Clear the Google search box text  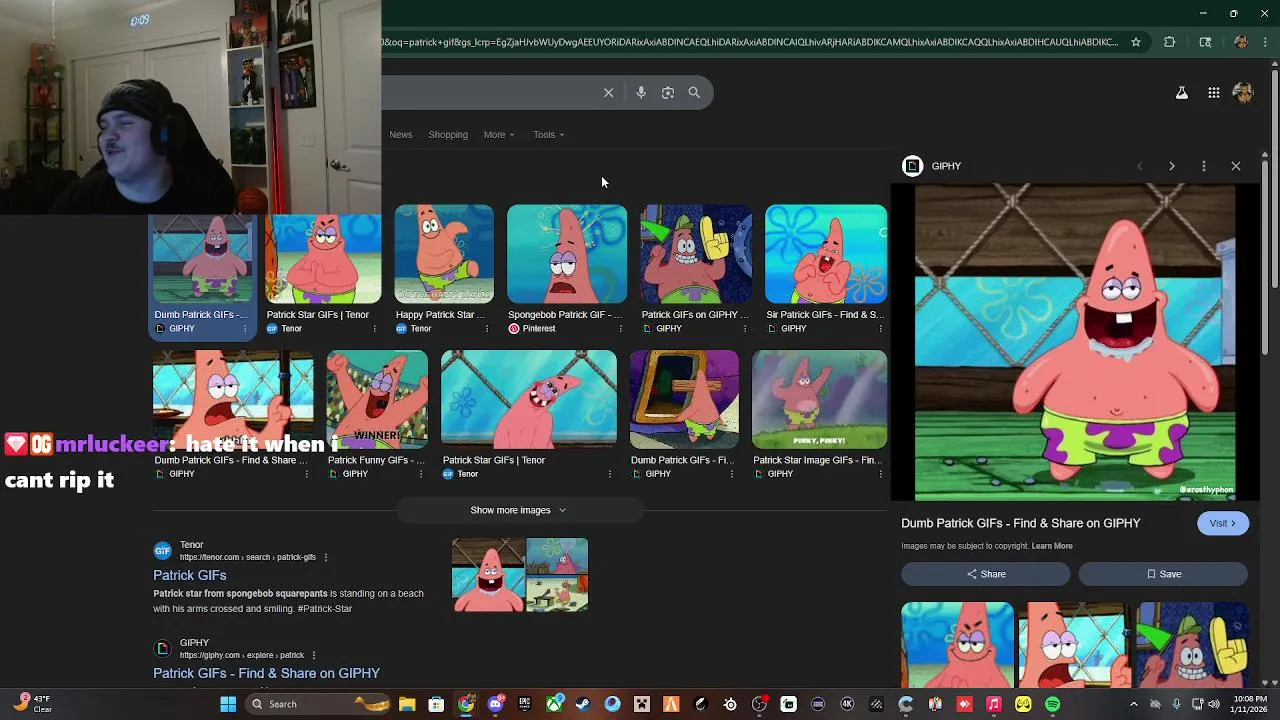(608, 92)
